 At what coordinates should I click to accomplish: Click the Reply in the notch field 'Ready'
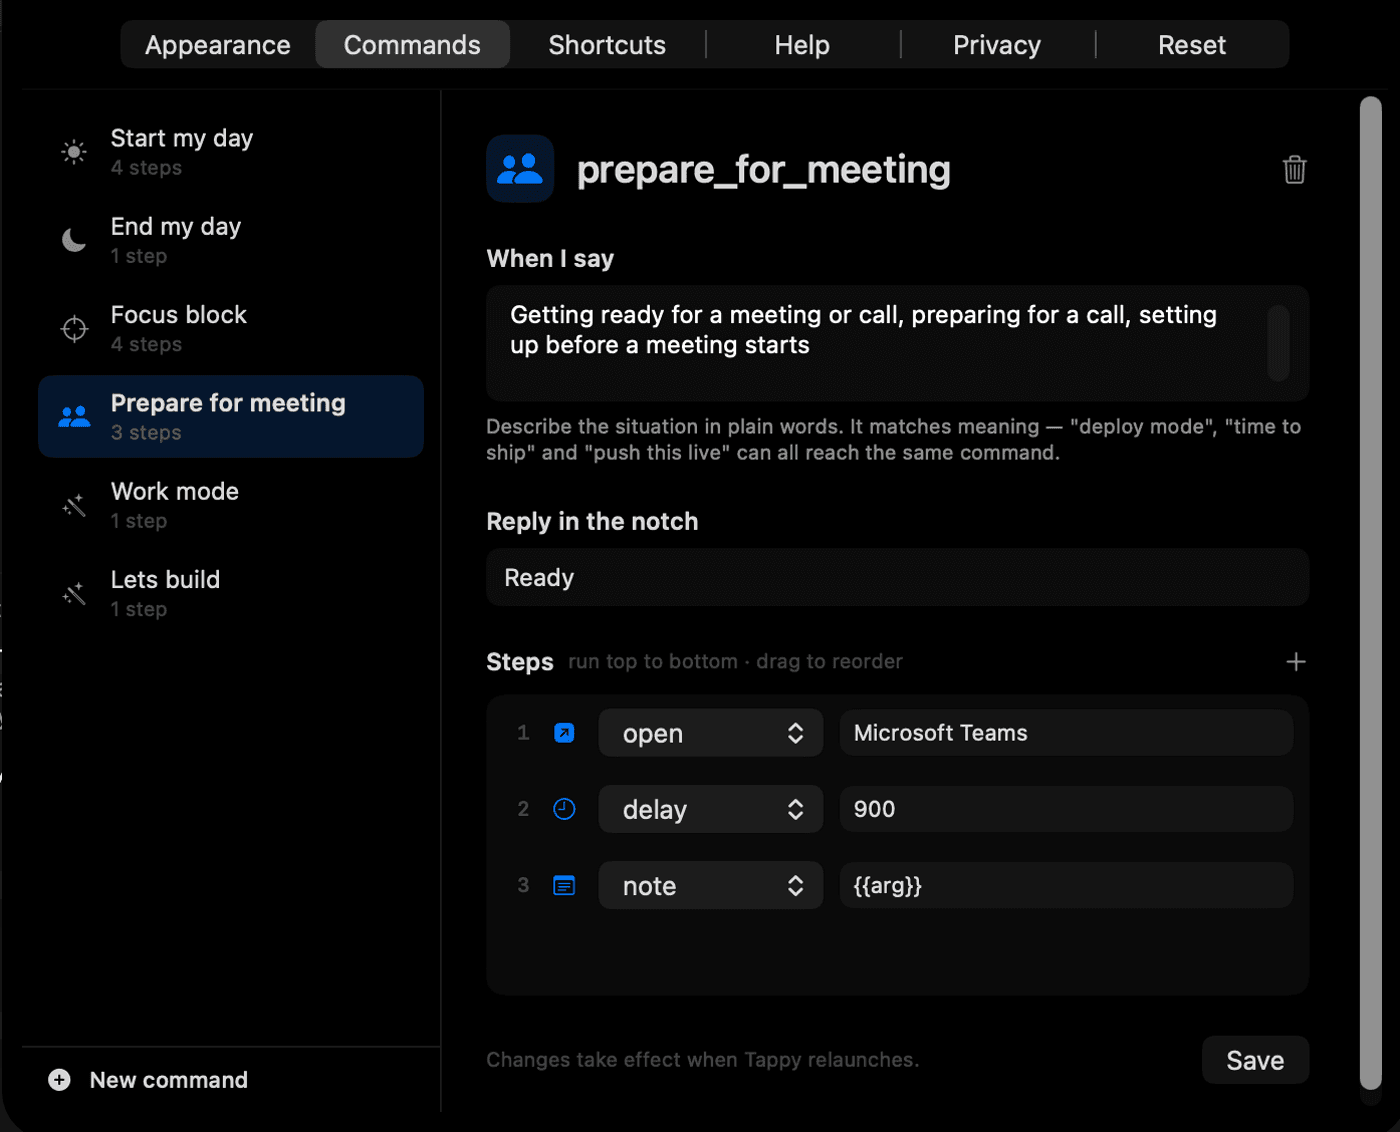click(897, 578)
